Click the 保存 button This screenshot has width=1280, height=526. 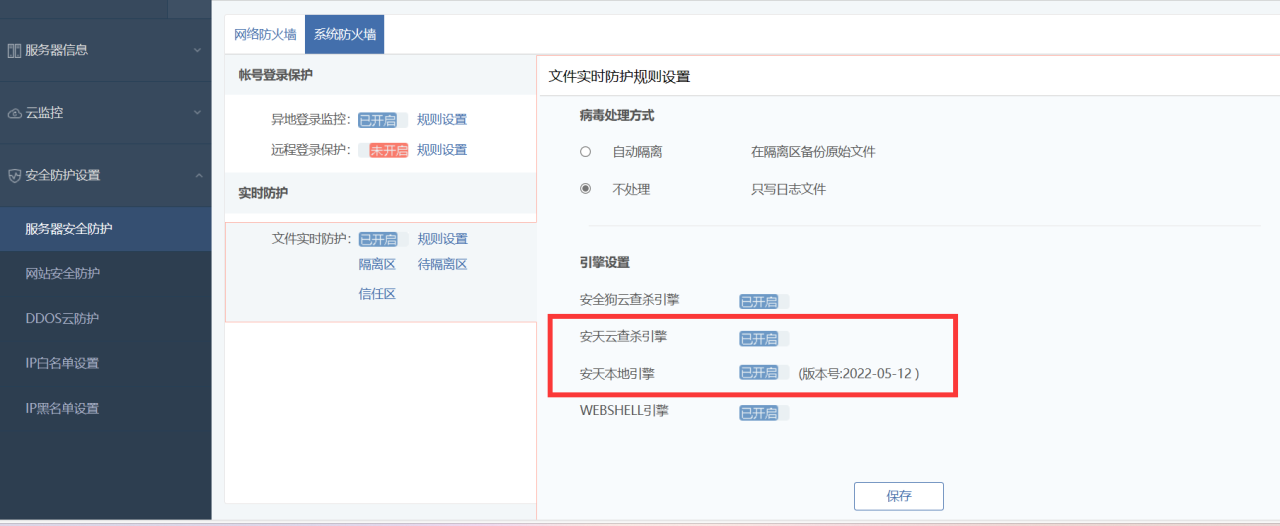(x=898, y=496)
